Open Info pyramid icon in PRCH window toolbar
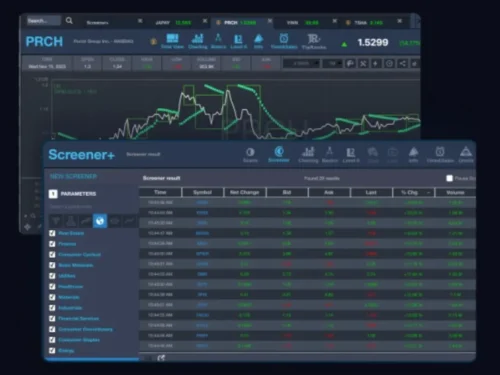This screenshot has height=375, width=500. pos(259,42)
